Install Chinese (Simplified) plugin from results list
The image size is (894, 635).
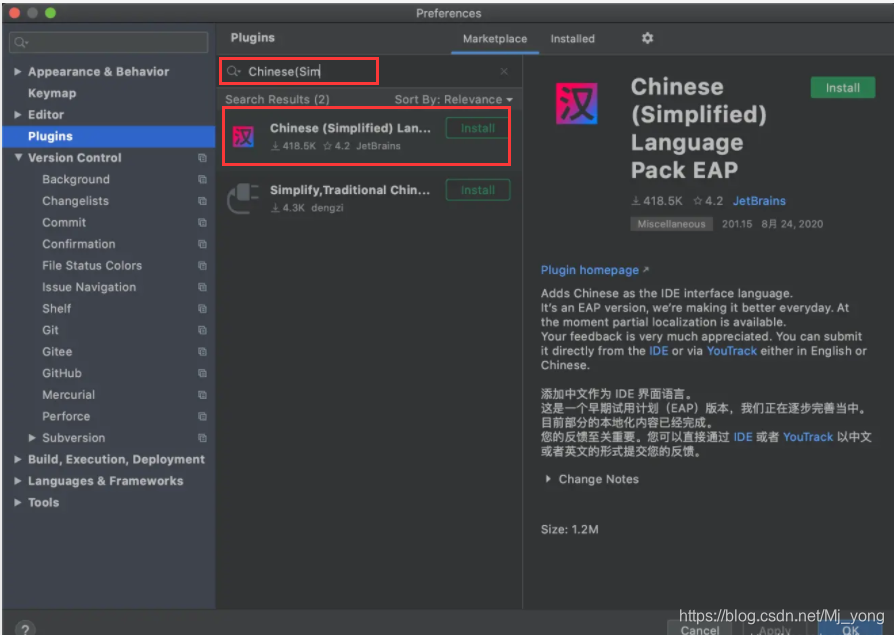tap(478, 128)
